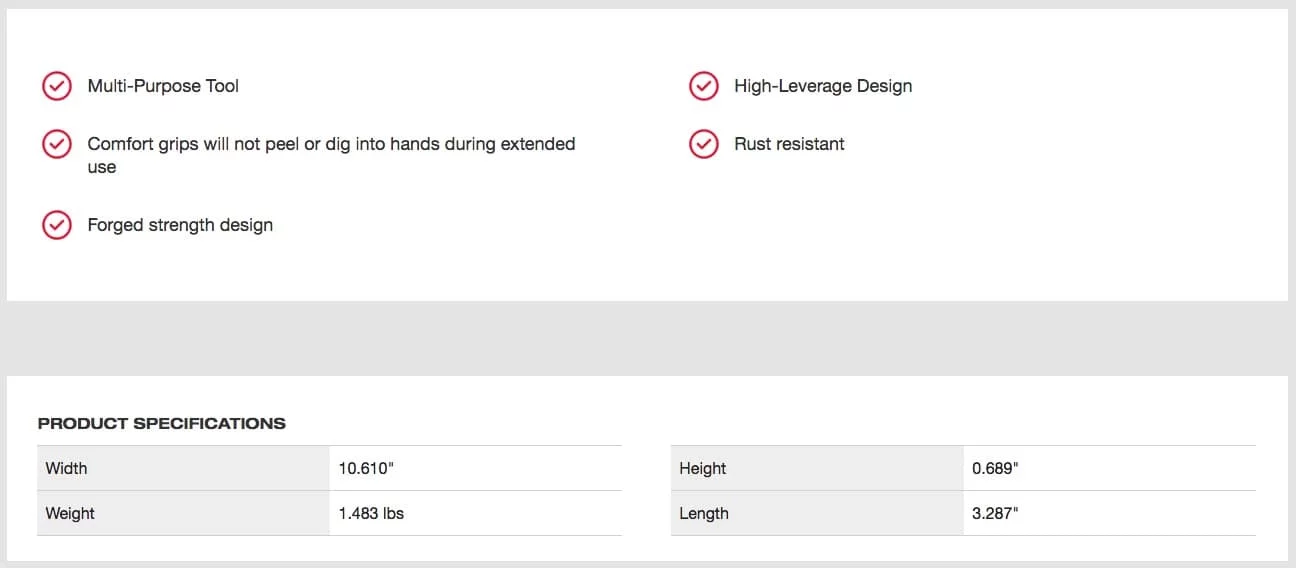
Task: Click the High-Leverage Design feature text
Action: pos(823,86)
